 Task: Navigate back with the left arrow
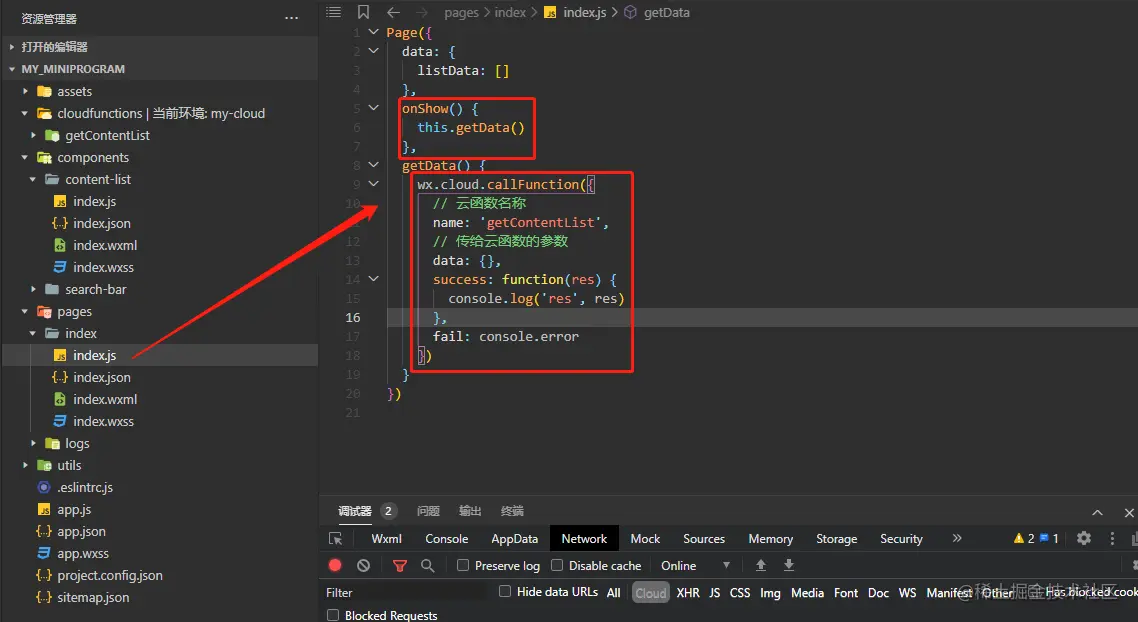click(393, 12)
